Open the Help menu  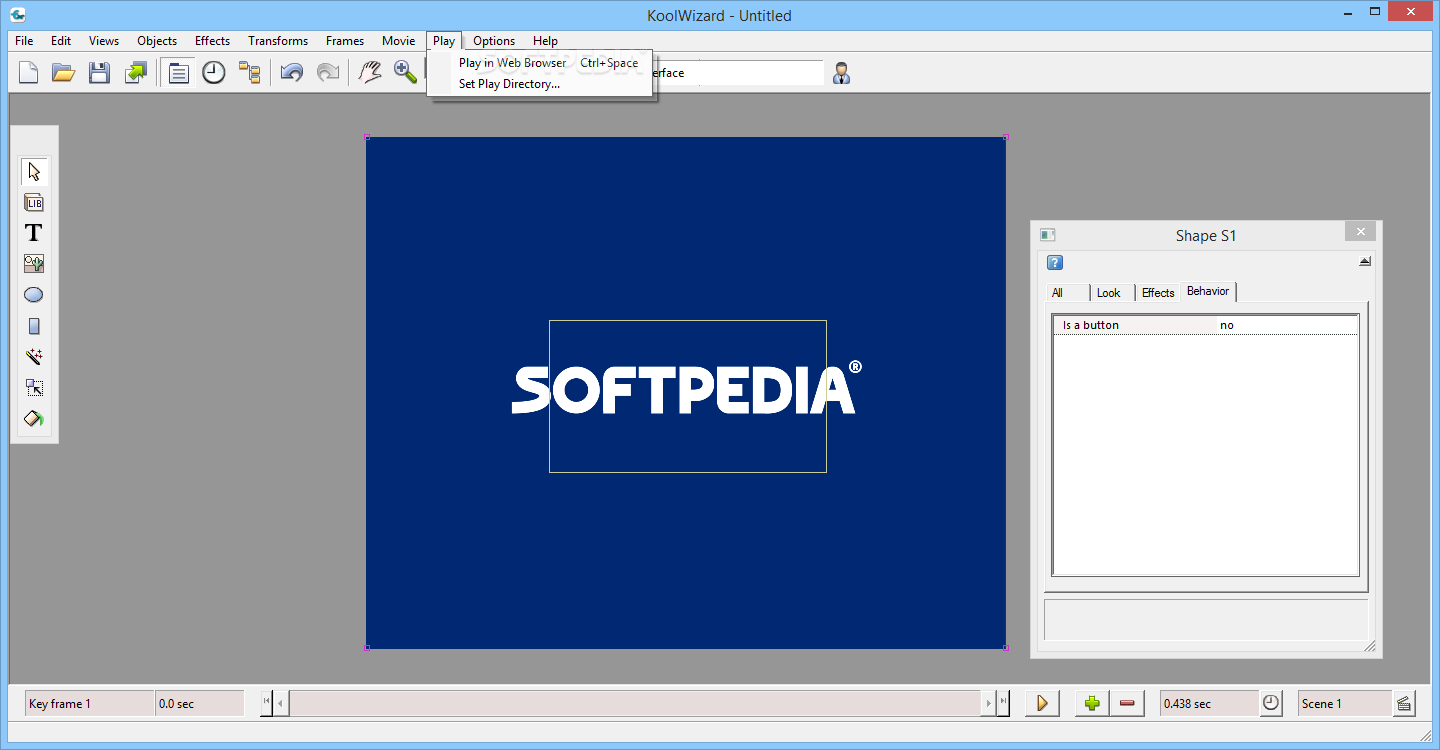tap(545, 41)
